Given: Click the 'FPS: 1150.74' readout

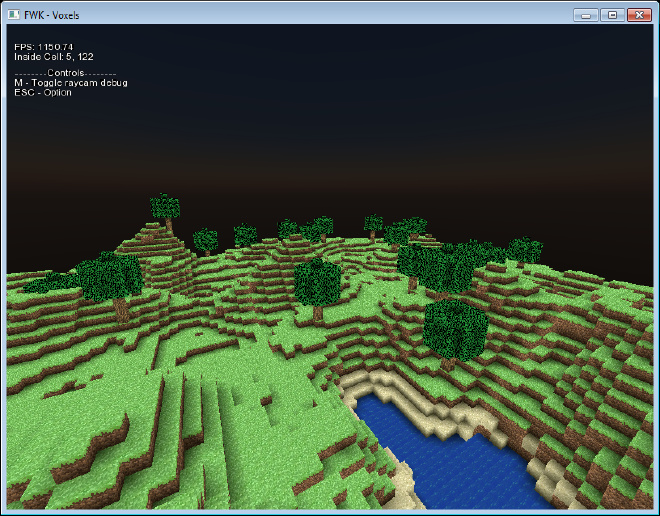Looking at the screenshot, I should click(x=44, y=47).
